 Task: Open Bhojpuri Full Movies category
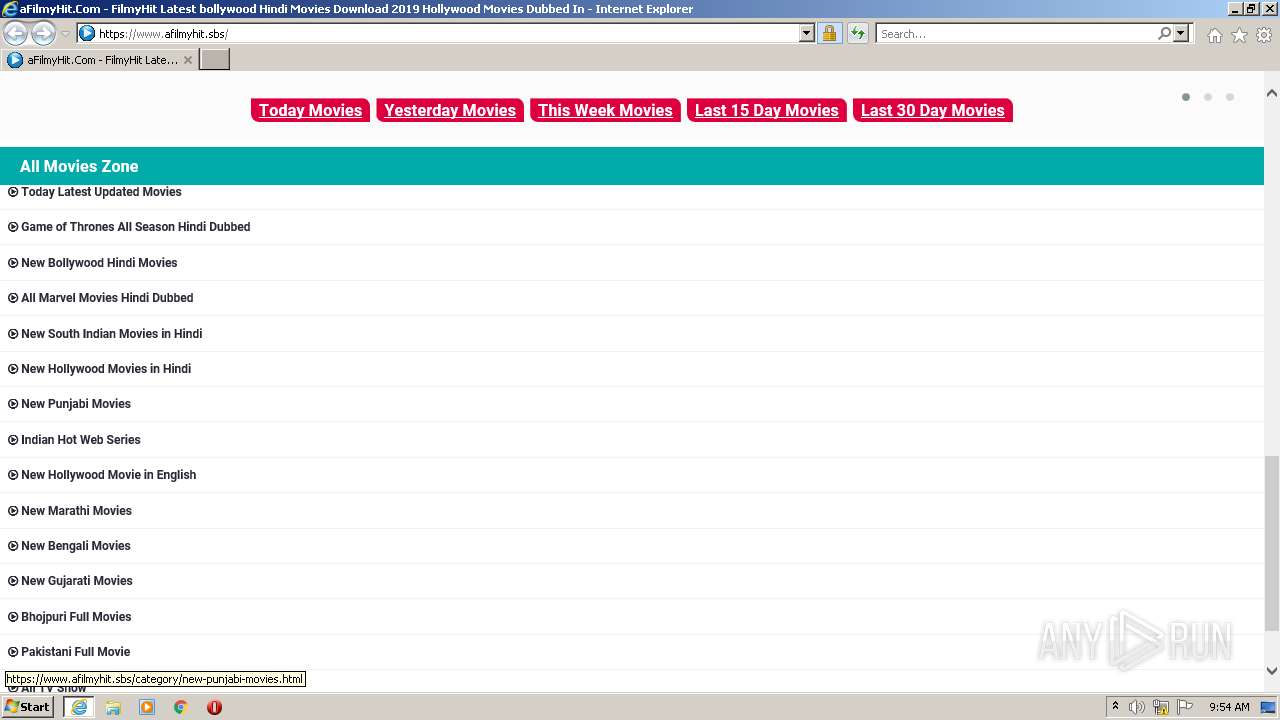[70, 617]
